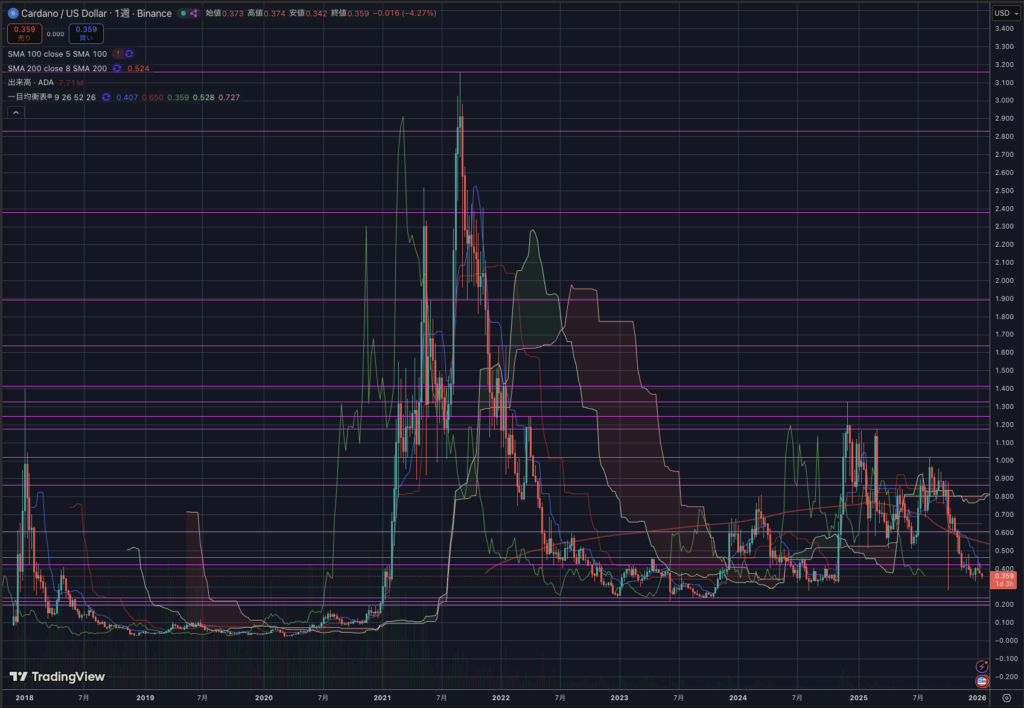Click the Ichimoku indicator refresh icon

tap(105, 97)
